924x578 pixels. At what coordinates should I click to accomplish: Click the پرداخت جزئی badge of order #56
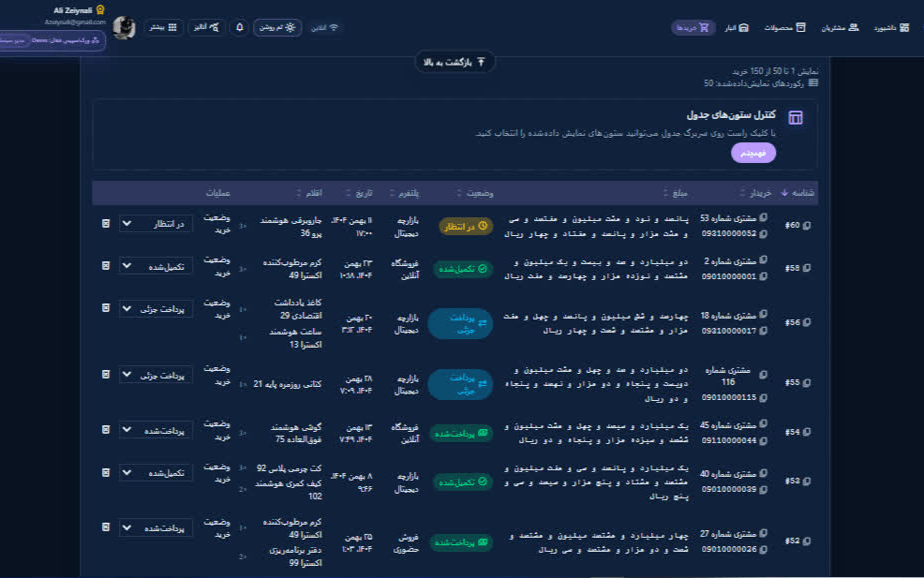(460, 323)
